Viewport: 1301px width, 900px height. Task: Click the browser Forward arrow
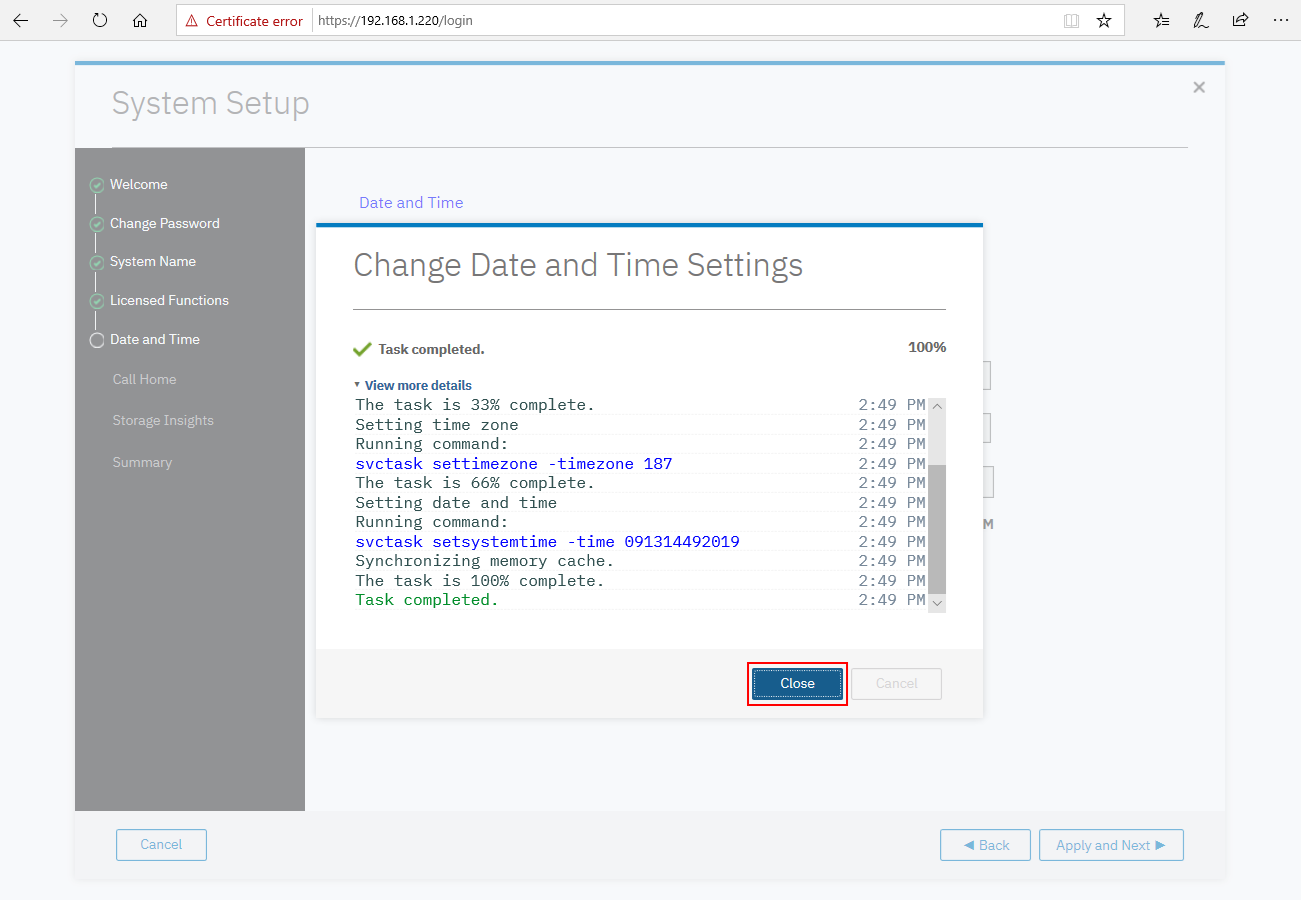(60, 20)
